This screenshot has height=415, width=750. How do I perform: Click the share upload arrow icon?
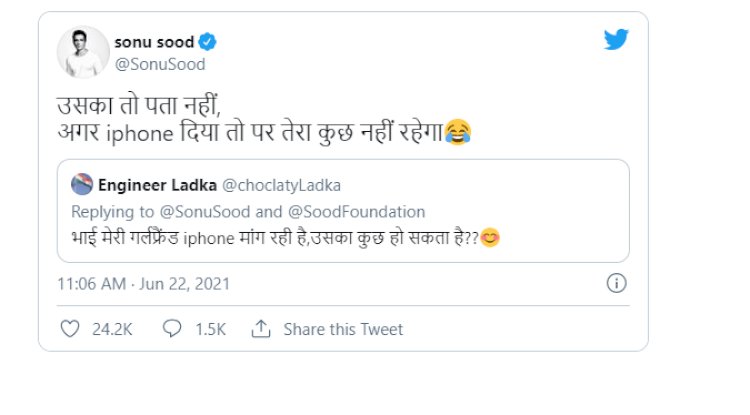261,328
